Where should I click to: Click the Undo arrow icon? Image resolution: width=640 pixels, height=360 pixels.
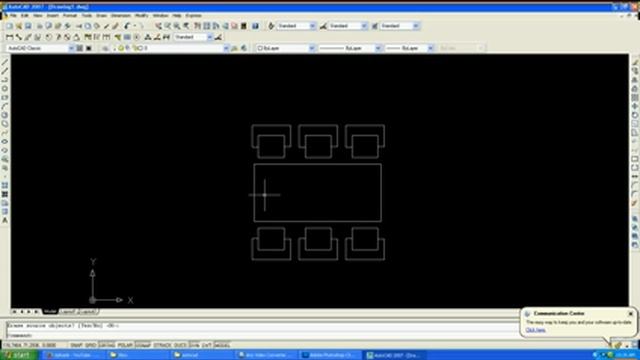pos(127,26)
